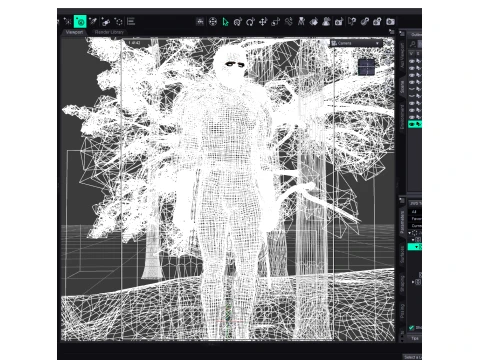Click the surface selection diamond icon
Viewport: 480px width, 360px height.
(314, 22)
